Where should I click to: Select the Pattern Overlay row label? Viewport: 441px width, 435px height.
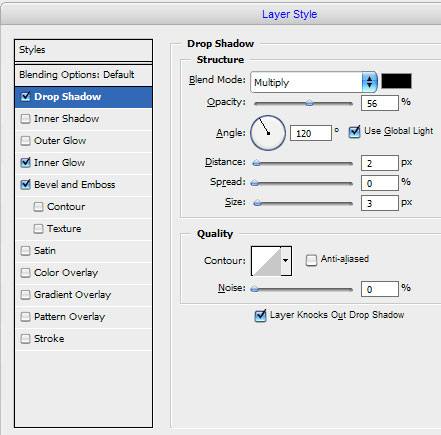69,317
